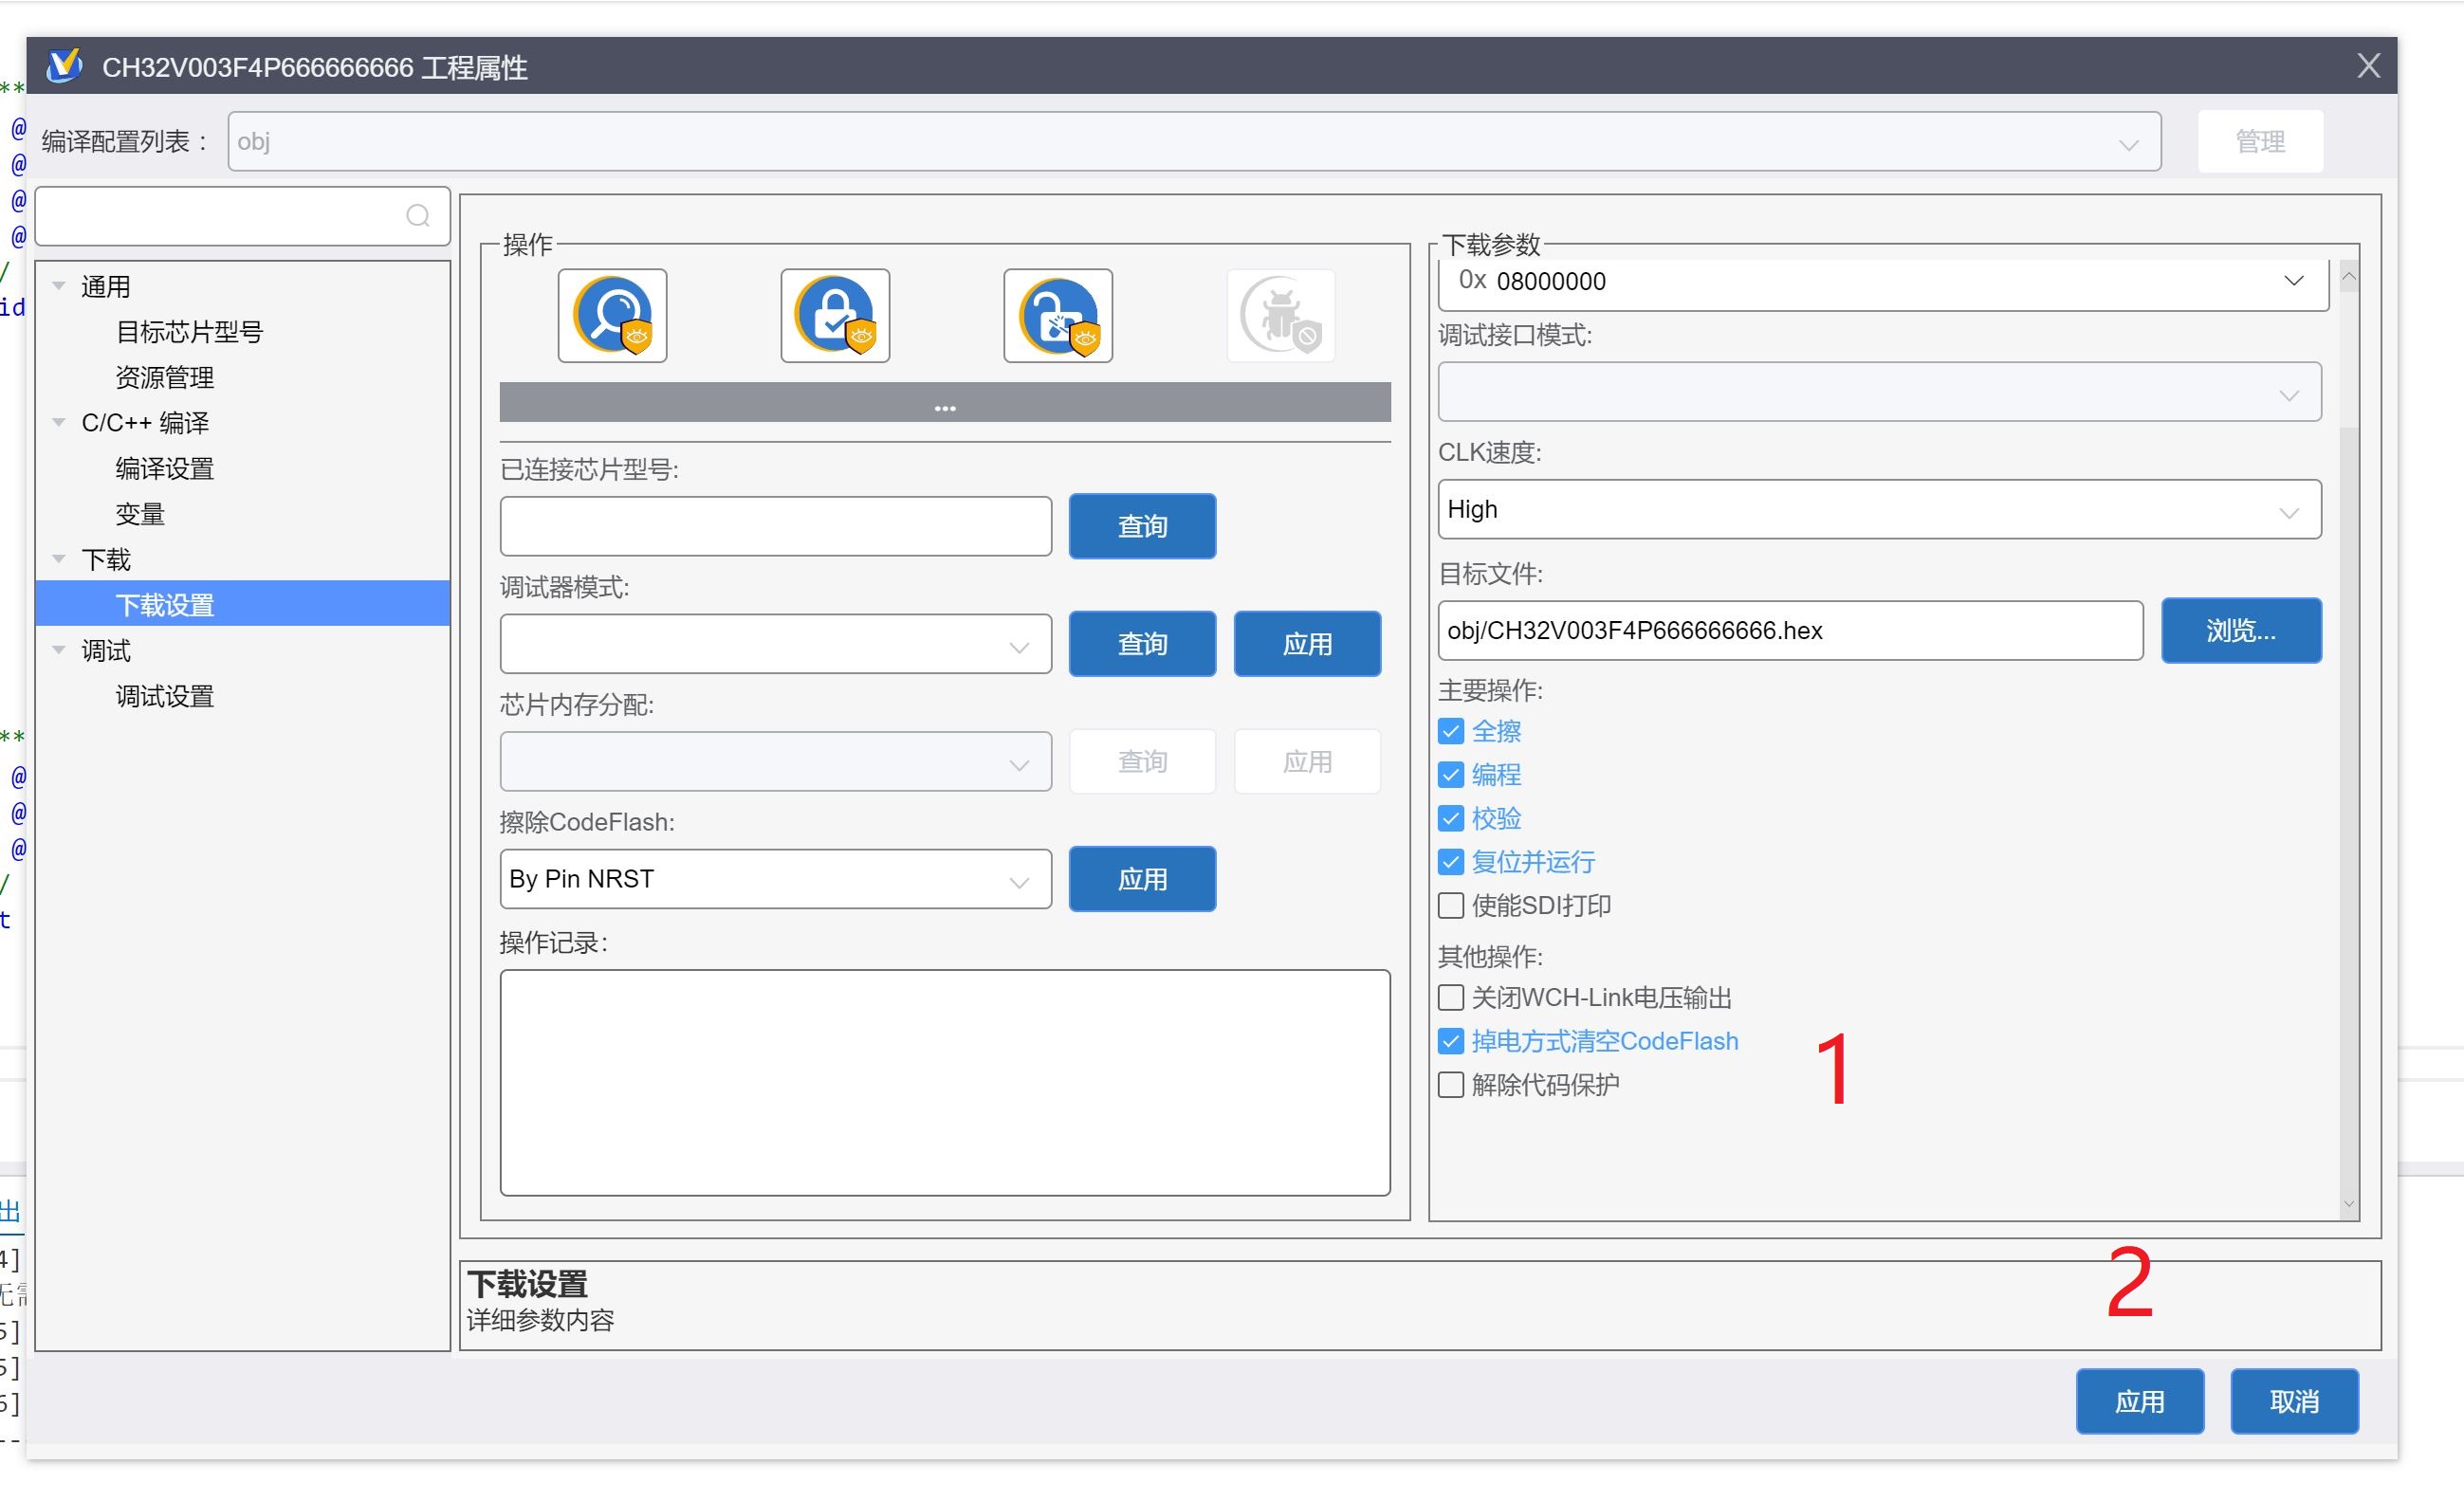Toggle 掉电方式清空CodeFlash checkbox
The height and width of the screenshot is (1501, 2464).
(1450, 1041)
